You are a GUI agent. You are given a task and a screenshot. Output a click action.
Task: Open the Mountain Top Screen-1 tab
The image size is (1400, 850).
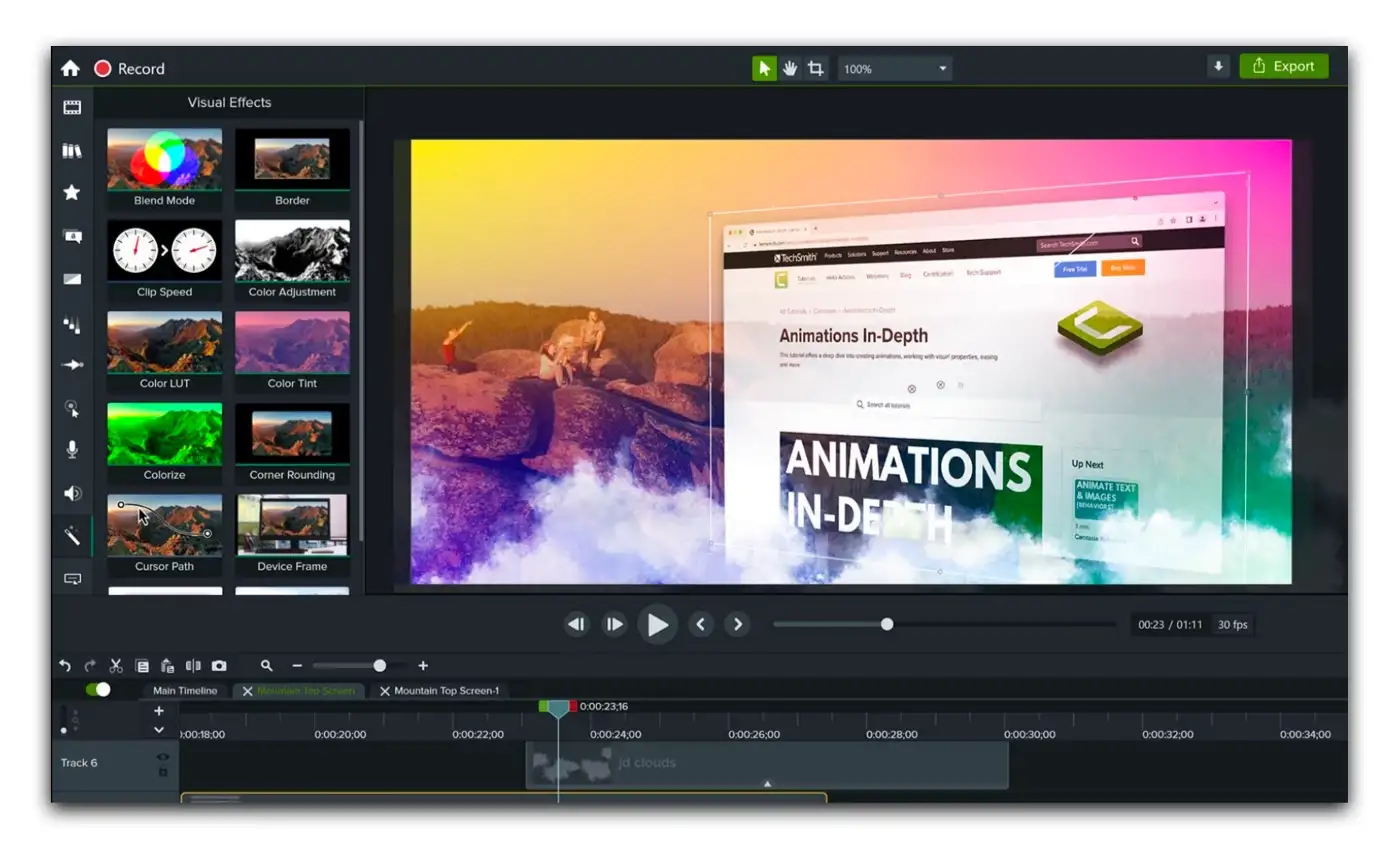coord(448,690)
